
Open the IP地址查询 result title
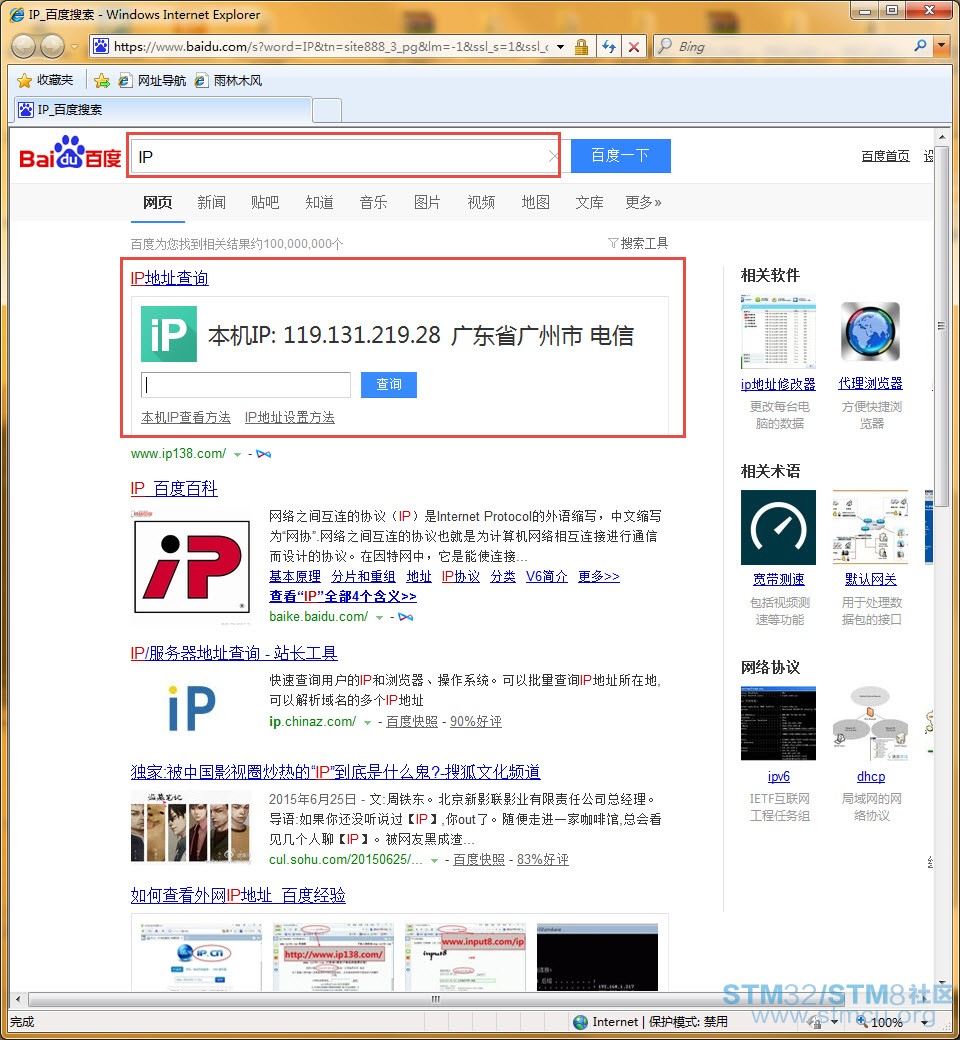(169, 278)
